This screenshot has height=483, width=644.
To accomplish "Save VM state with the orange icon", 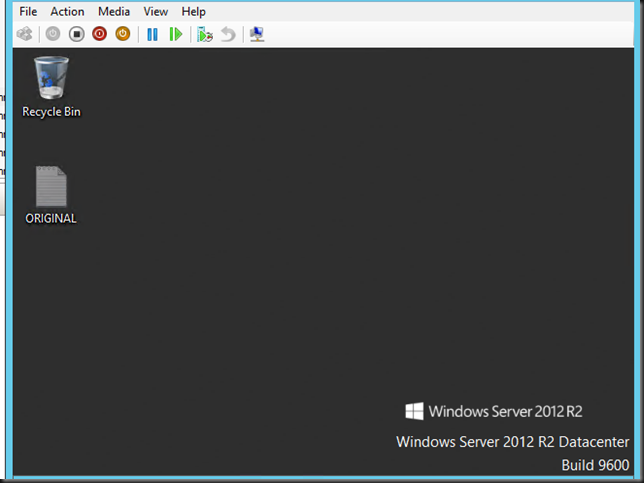I will pyautogui.click(x=122, y=34).
